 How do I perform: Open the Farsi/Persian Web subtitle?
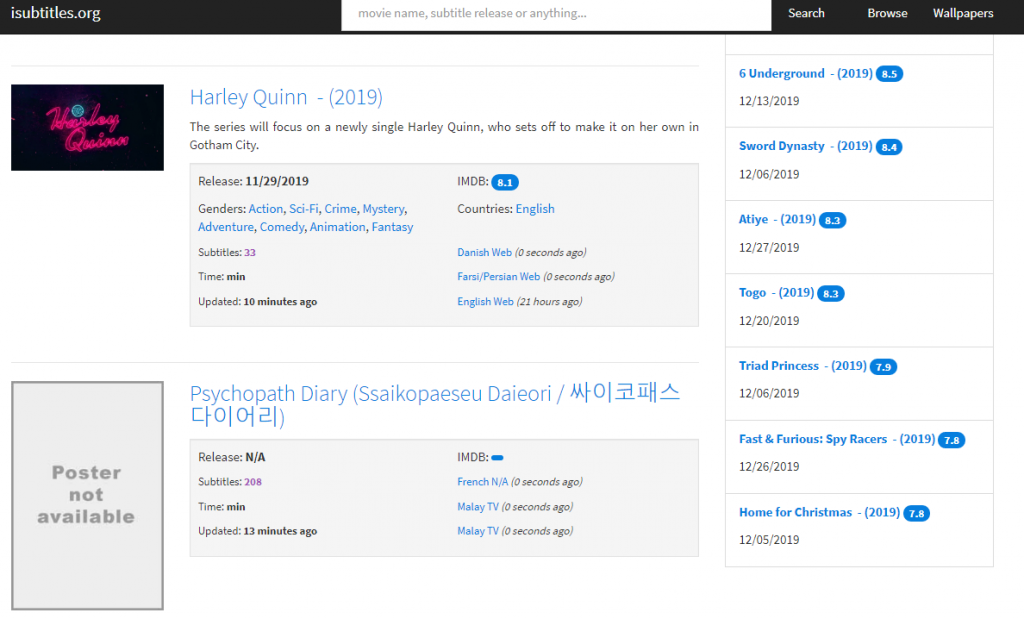pyautogui.click(x=498, y=277)
